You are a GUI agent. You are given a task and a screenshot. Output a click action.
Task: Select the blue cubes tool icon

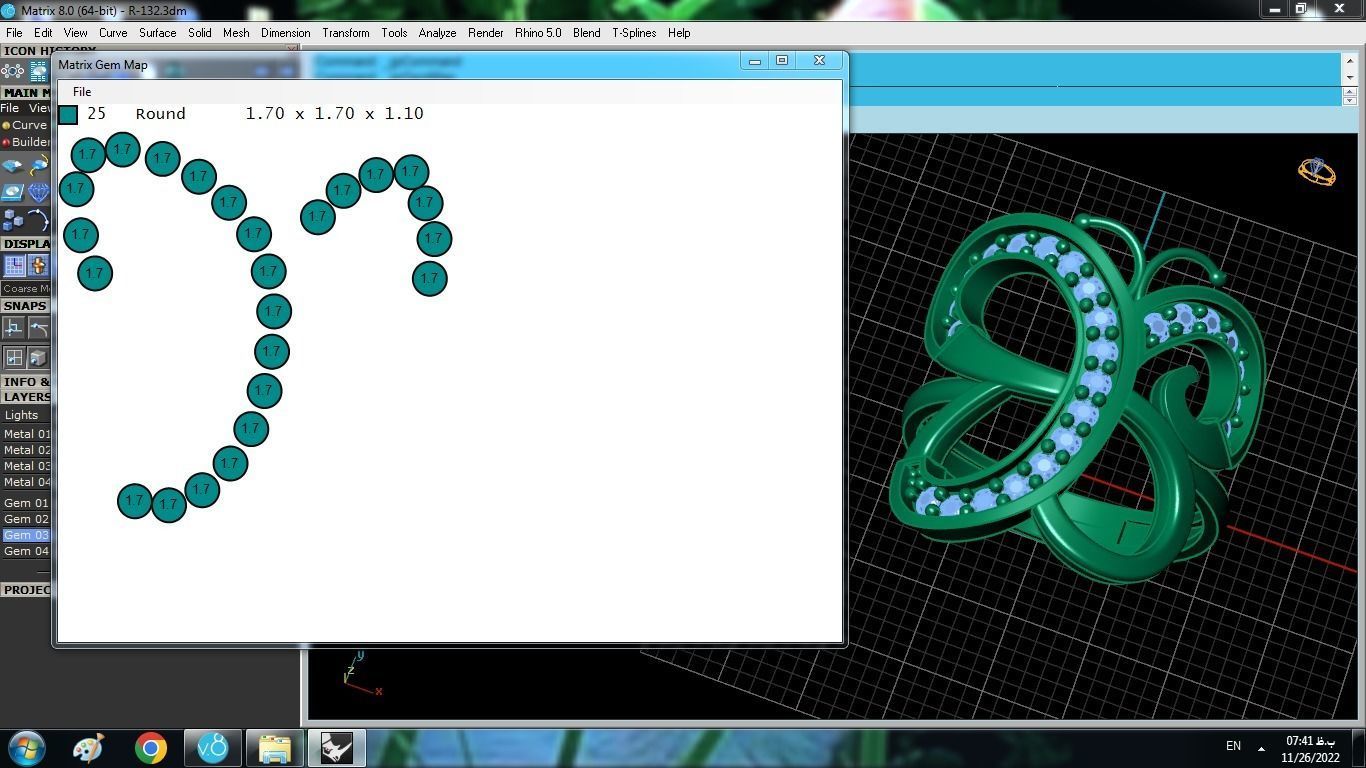pyautogui.click(x=12, y=219)
